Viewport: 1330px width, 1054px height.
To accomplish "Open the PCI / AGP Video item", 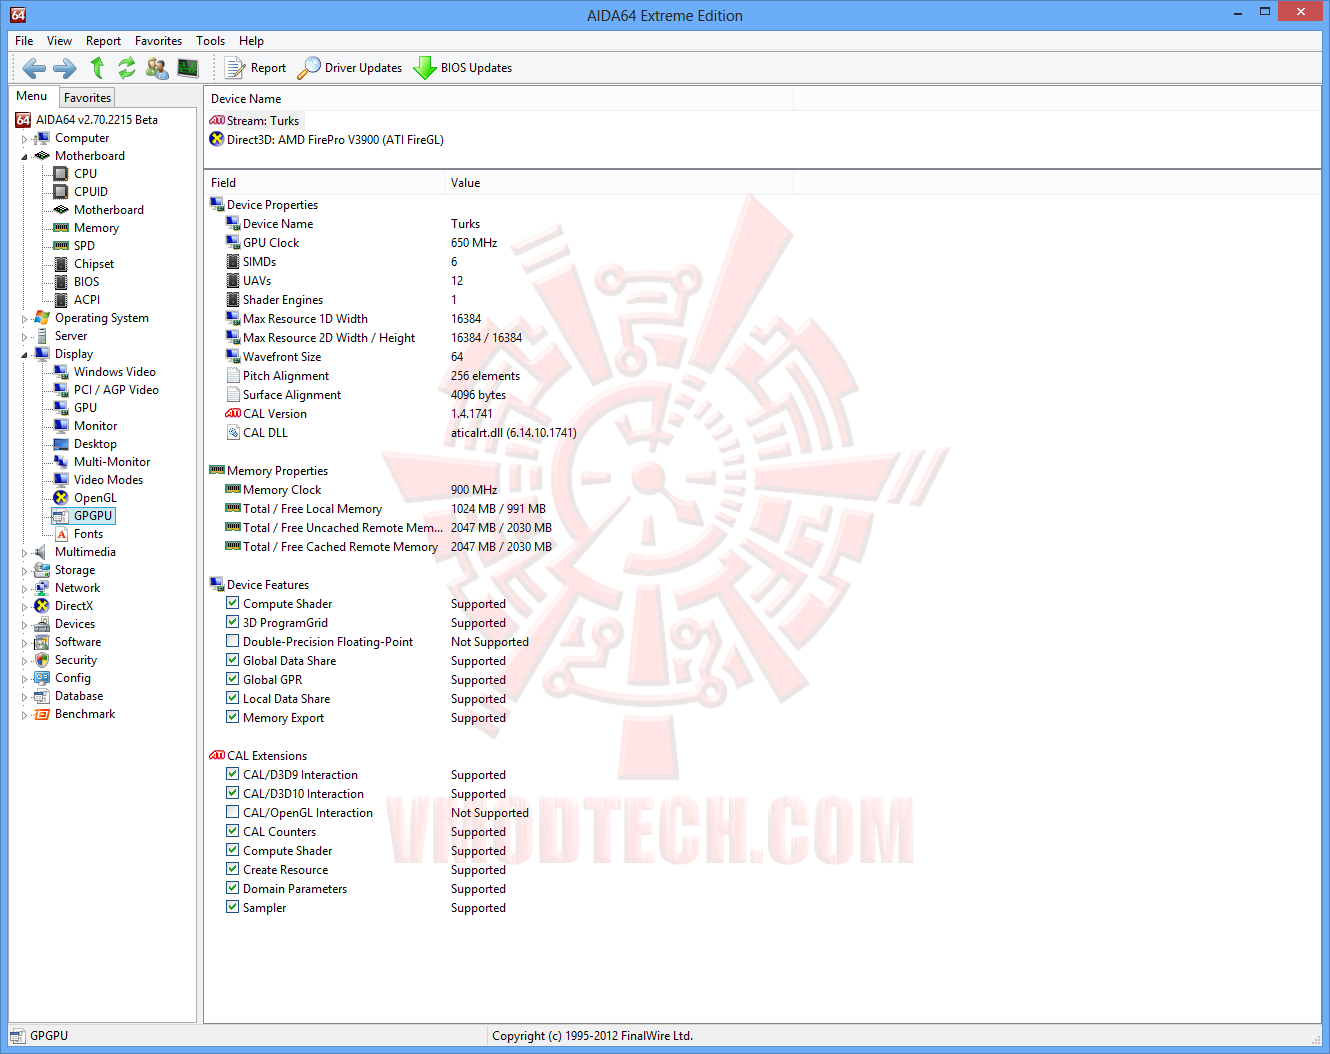I will 116,390.
